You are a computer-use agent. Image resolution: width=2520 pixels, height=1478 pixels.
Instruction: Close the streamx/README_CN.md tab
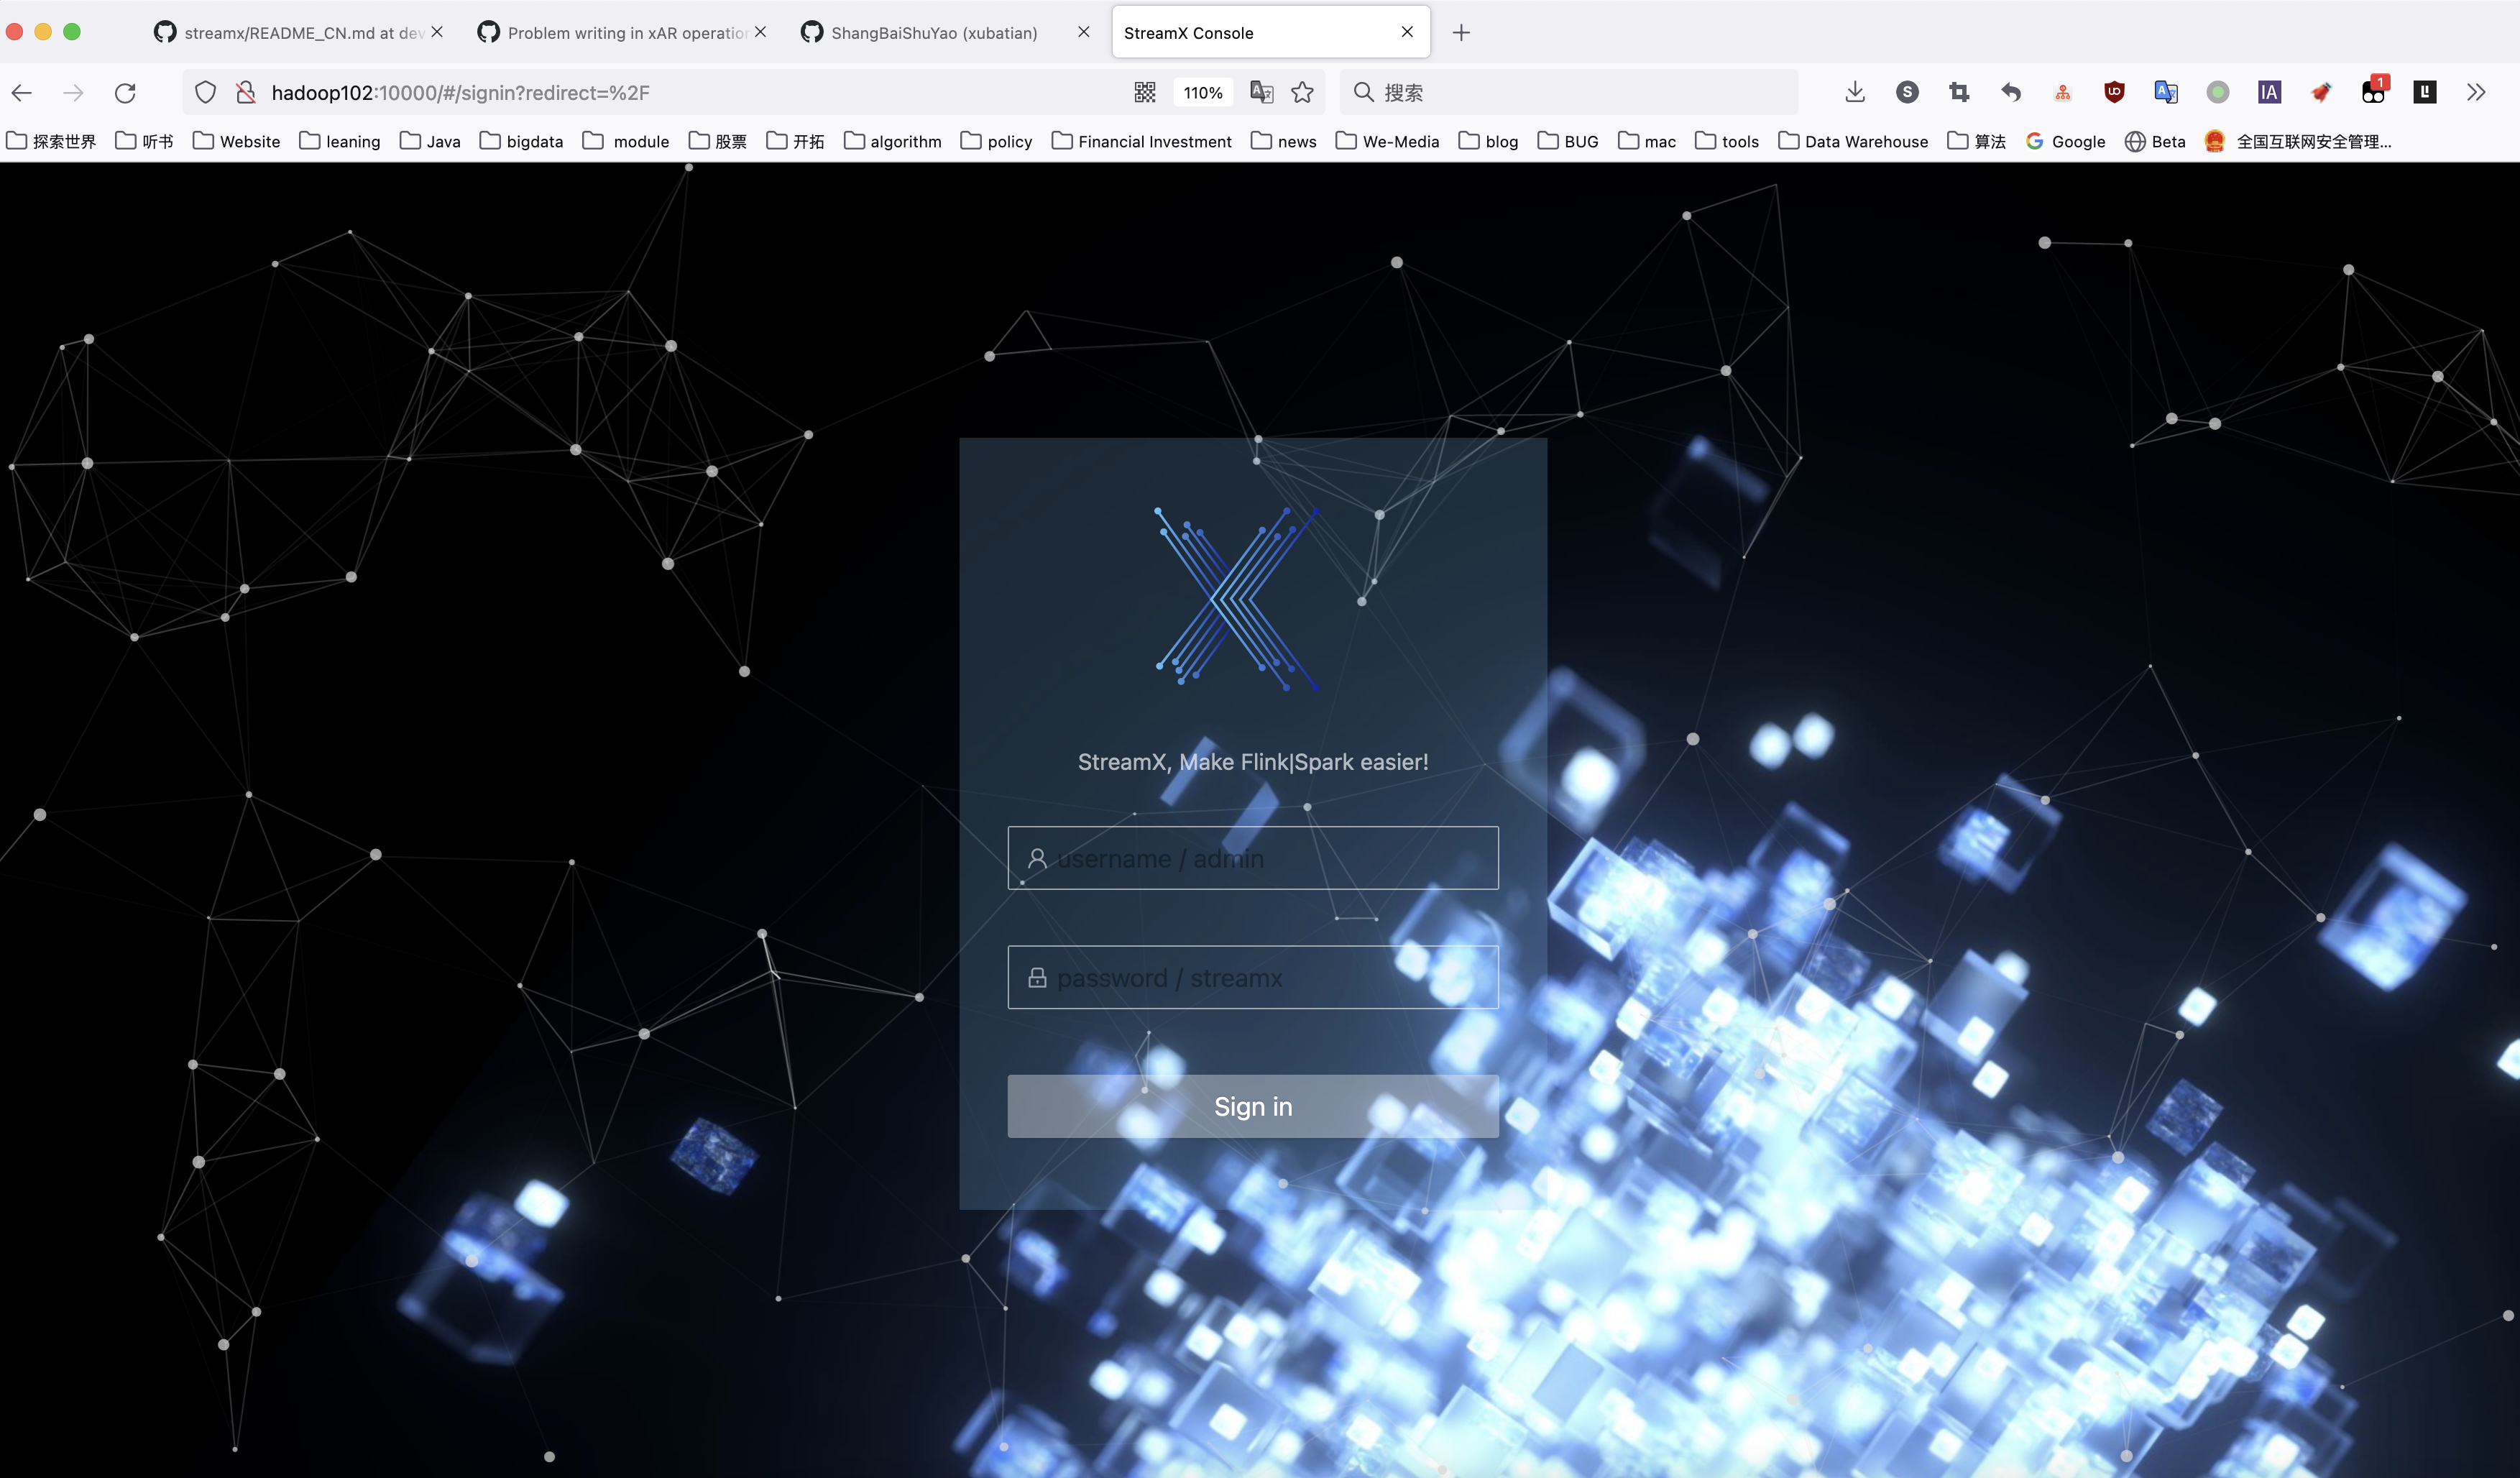(x=437, y=32)
